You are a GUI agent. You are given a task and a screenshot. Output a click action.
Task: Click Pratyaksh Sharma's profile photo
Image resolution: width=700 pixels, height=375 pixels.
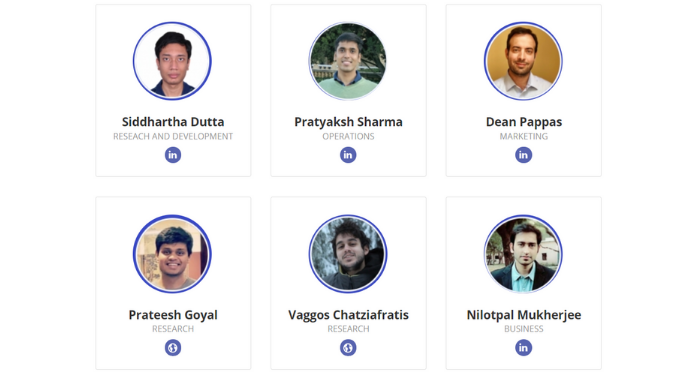(348, 61)
